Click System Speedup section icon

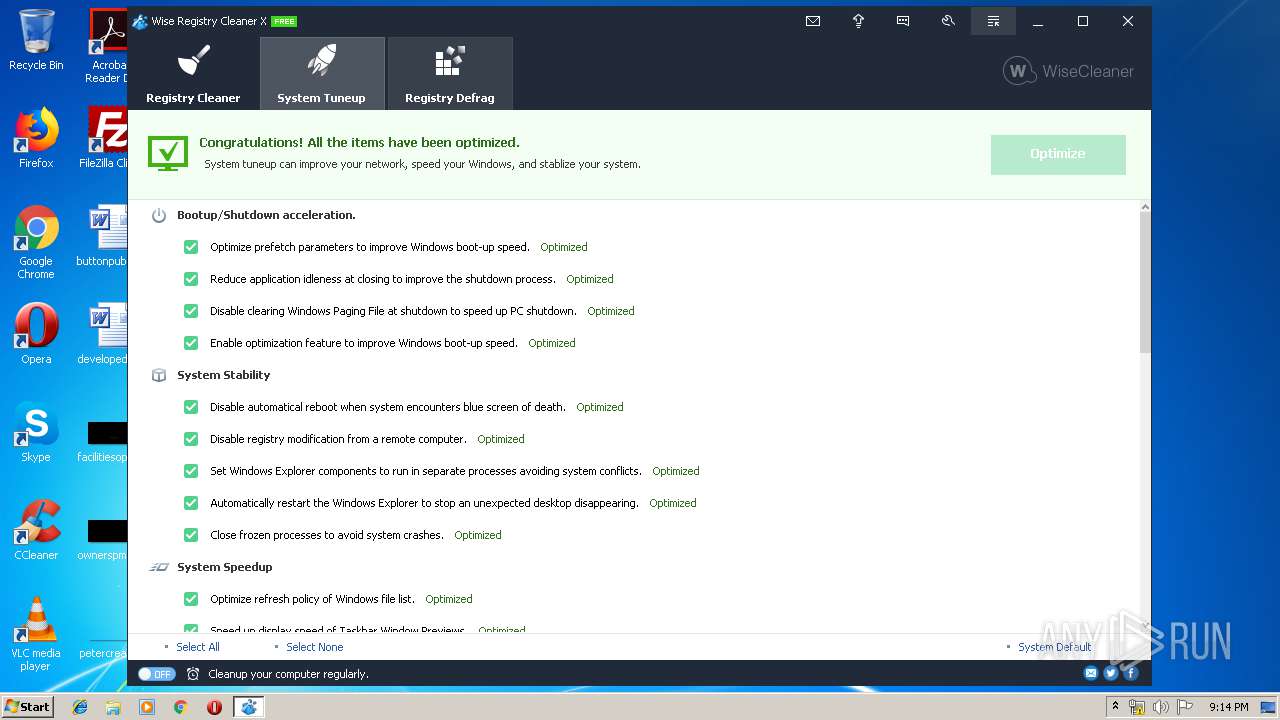(159, 567)
